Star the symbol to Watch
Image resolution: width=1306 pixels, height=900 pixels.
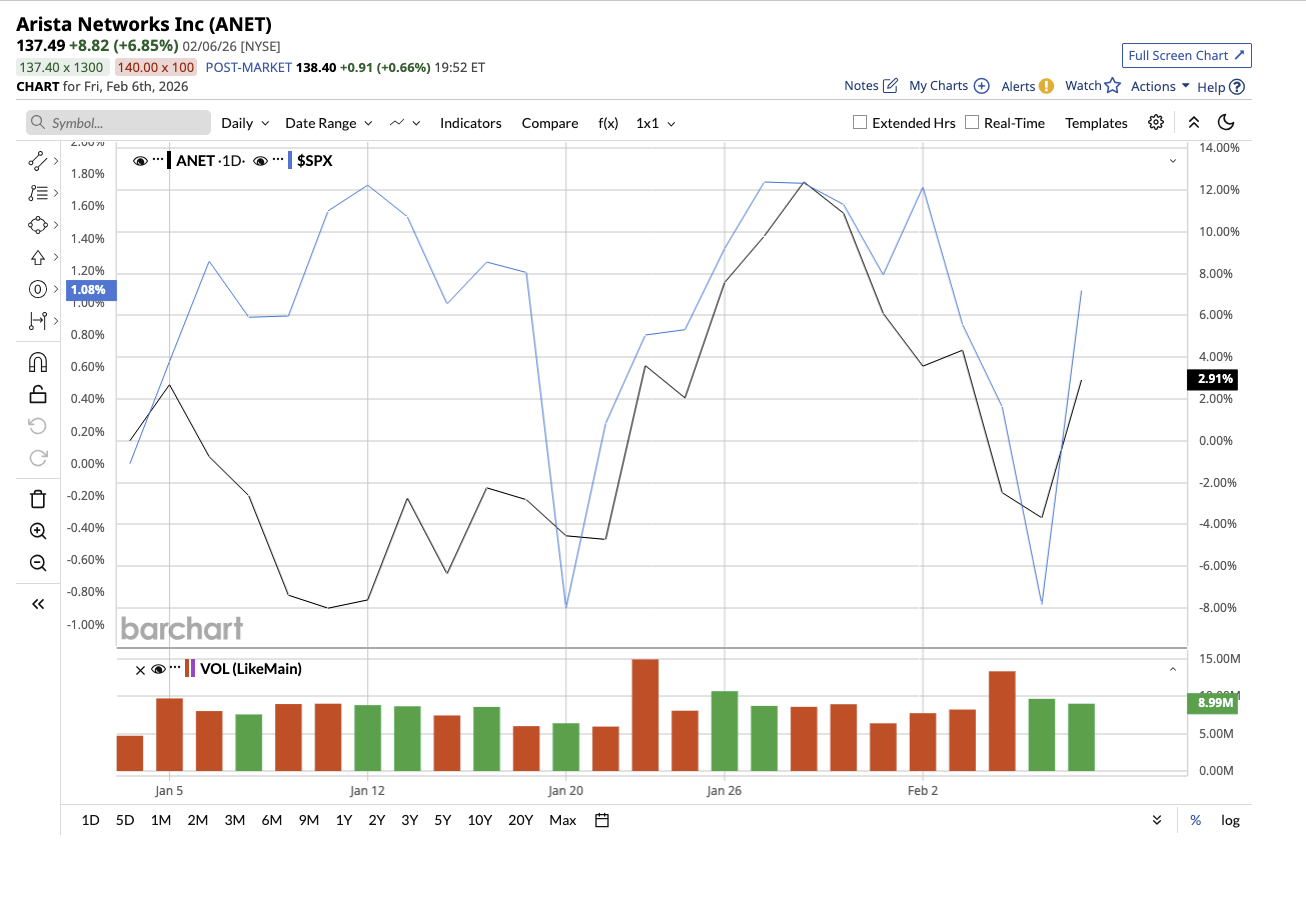coord(1112,86)
